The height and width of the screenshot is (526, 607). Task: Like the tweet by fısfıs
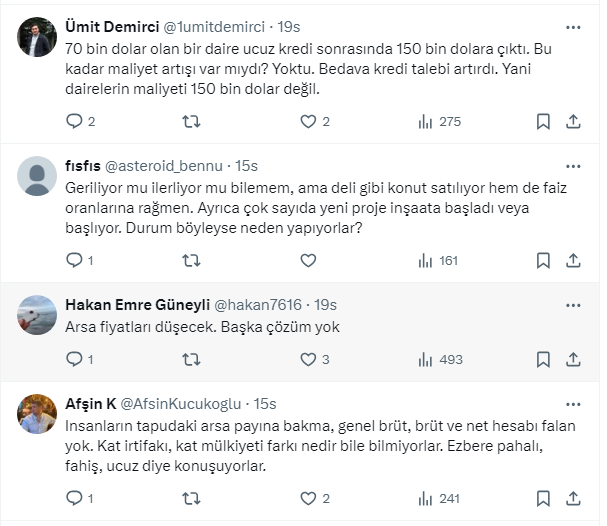[309, 261]
